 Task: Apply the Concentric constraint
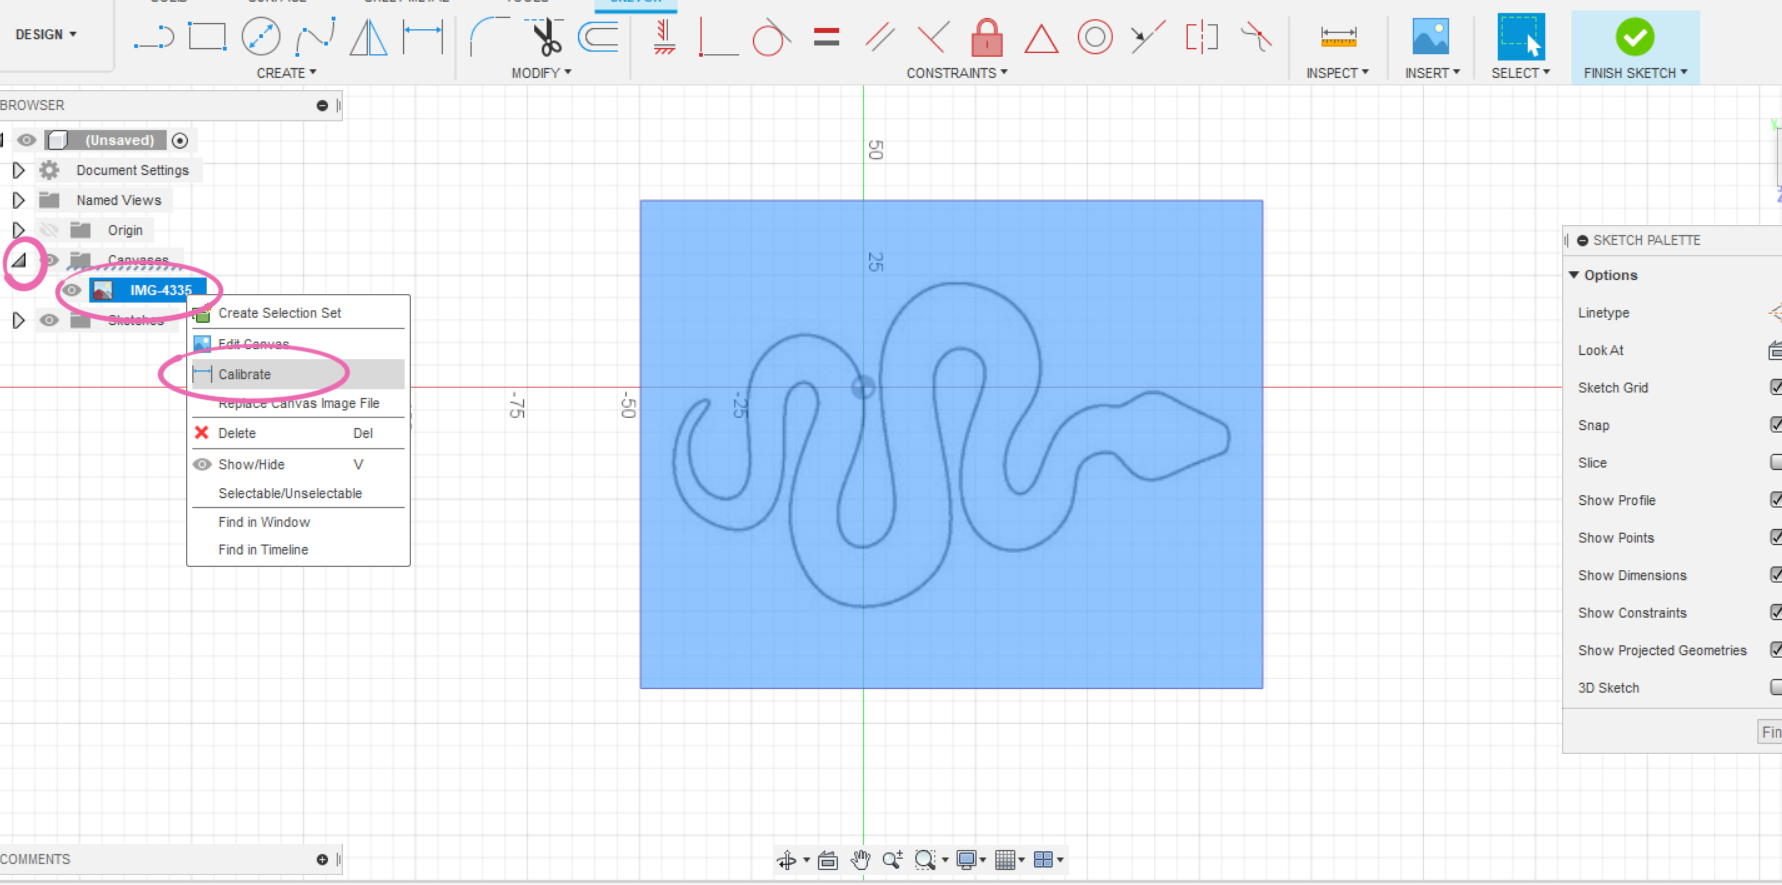tap(1095, 37)
